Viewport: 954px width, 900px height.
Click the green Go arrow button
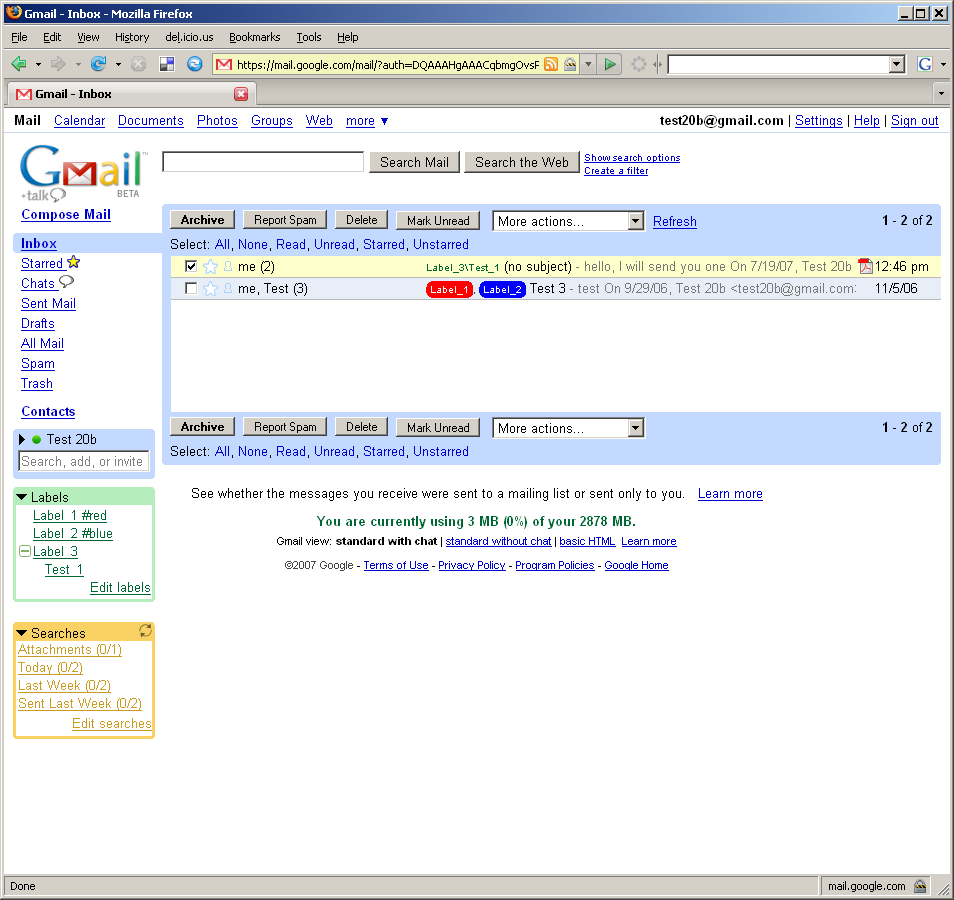pos(610,64)
